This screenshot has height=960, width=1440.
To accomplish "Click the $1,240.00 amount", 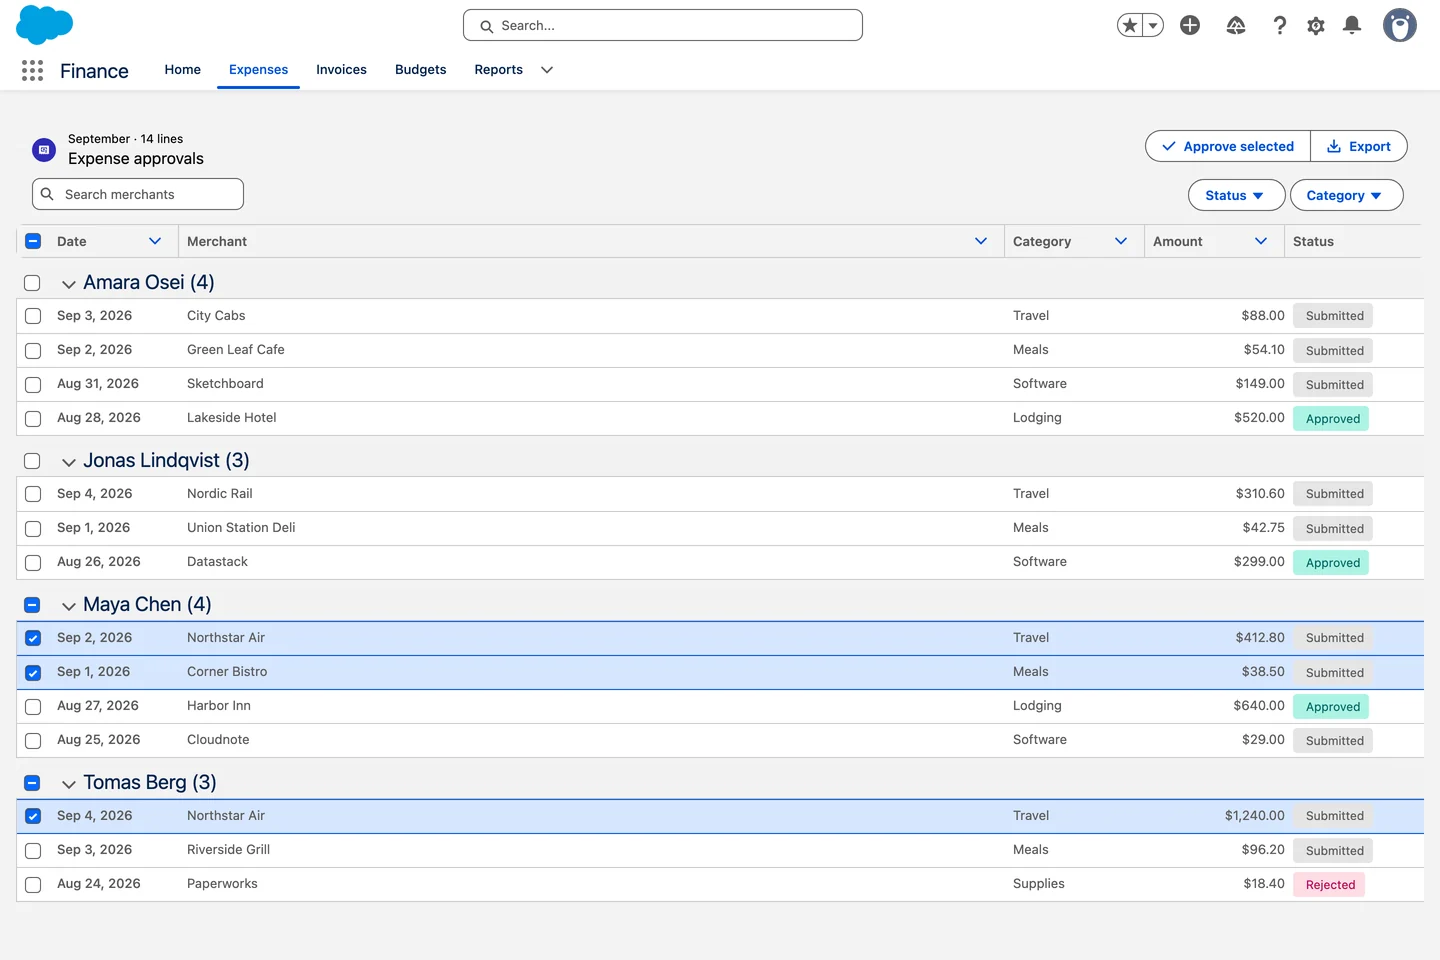I will pyautogui.click(x=1255, y=816).
